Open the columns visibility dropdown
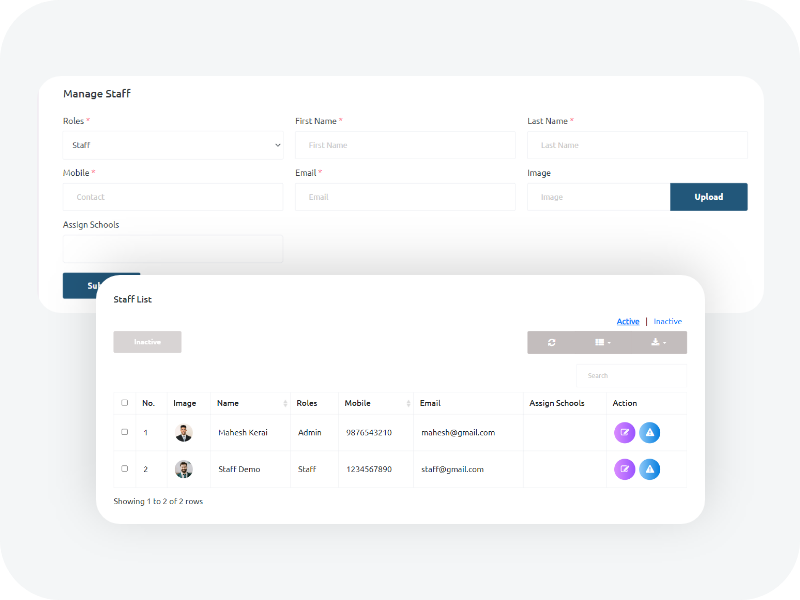 click(603, 342)
